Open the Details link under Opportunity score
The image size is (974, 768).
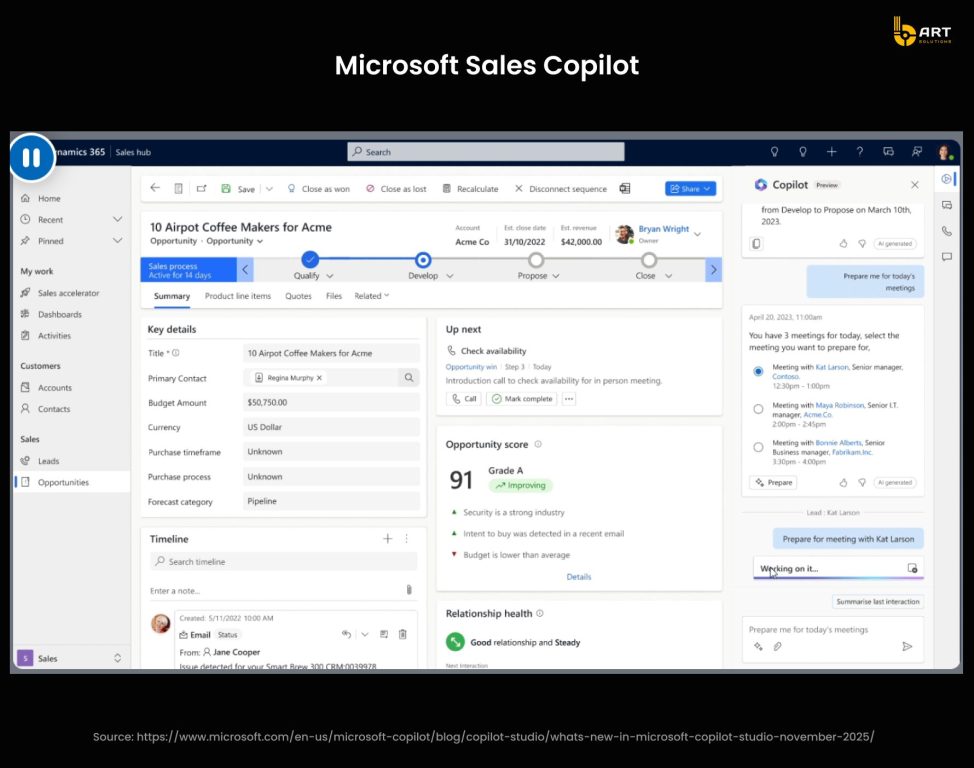[579, 576]
